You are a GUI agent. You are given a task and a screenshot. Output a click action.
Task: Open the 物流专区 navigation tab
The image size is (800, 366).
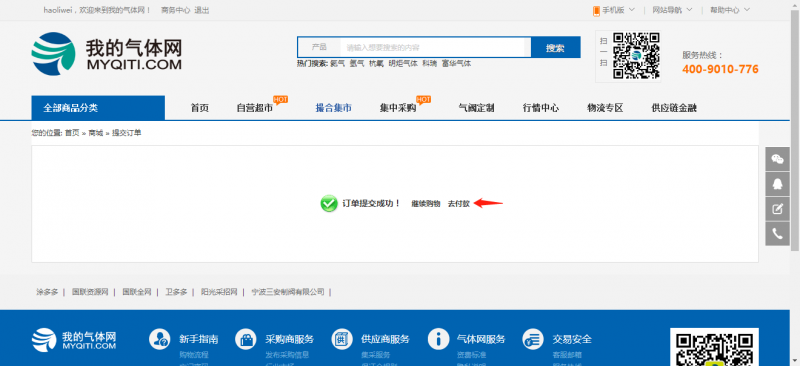tap(605, 108)
